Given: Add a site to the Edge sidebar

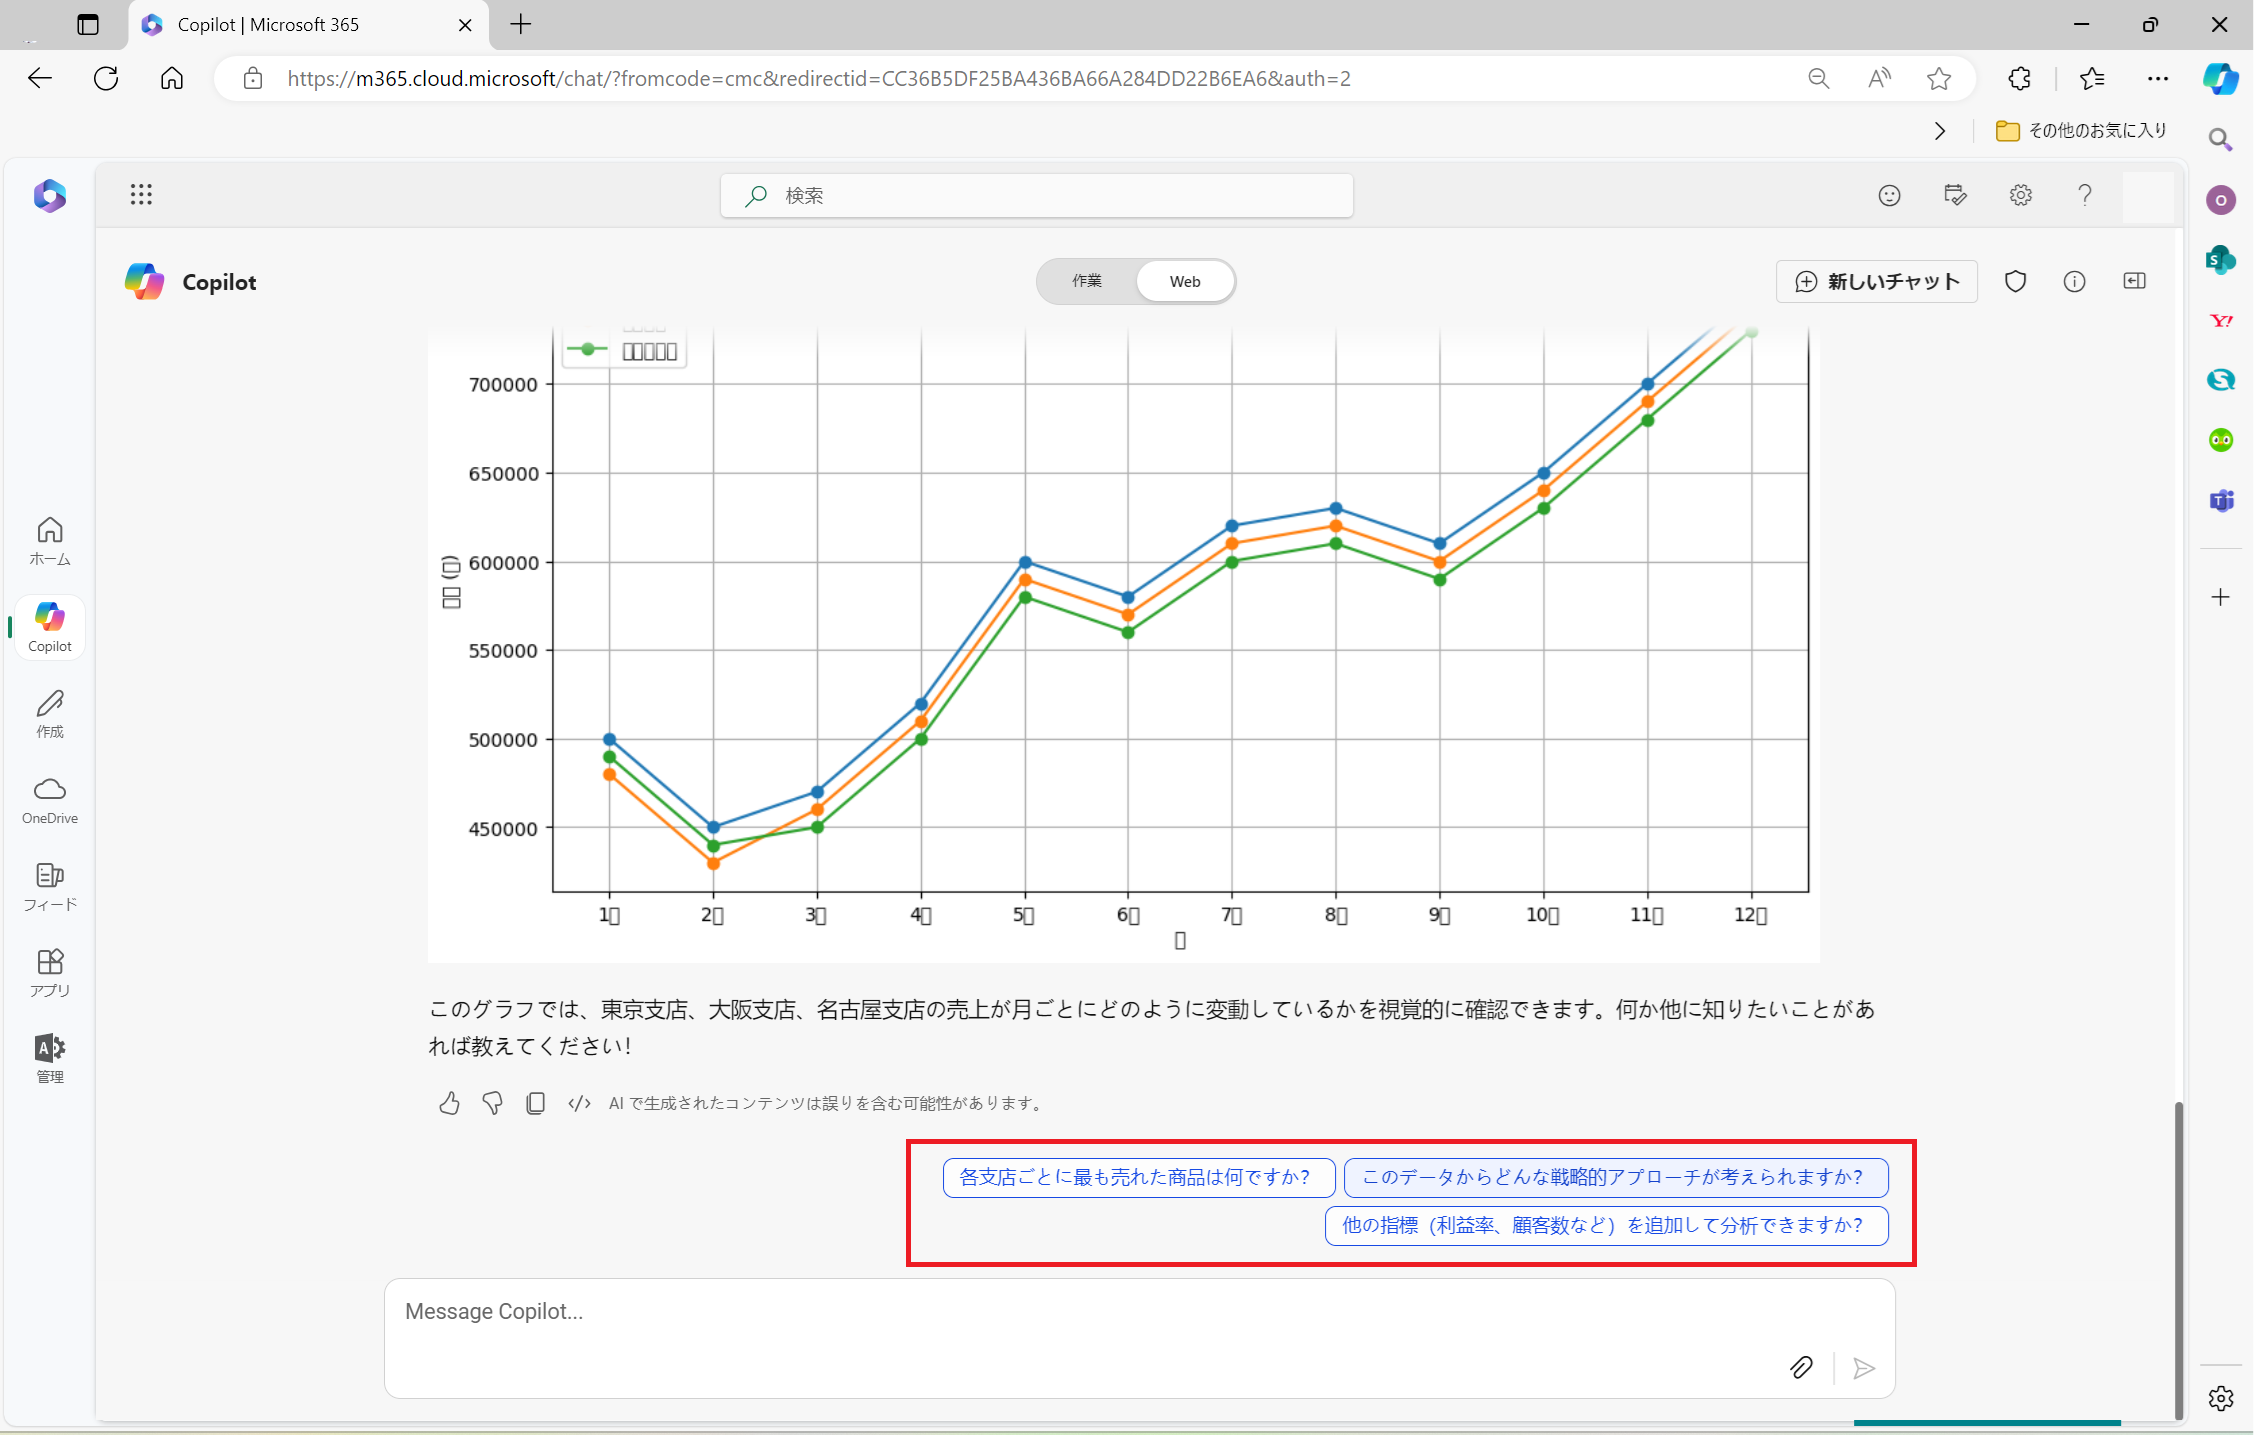Looking at the screenshot, I should (2221, 597).
